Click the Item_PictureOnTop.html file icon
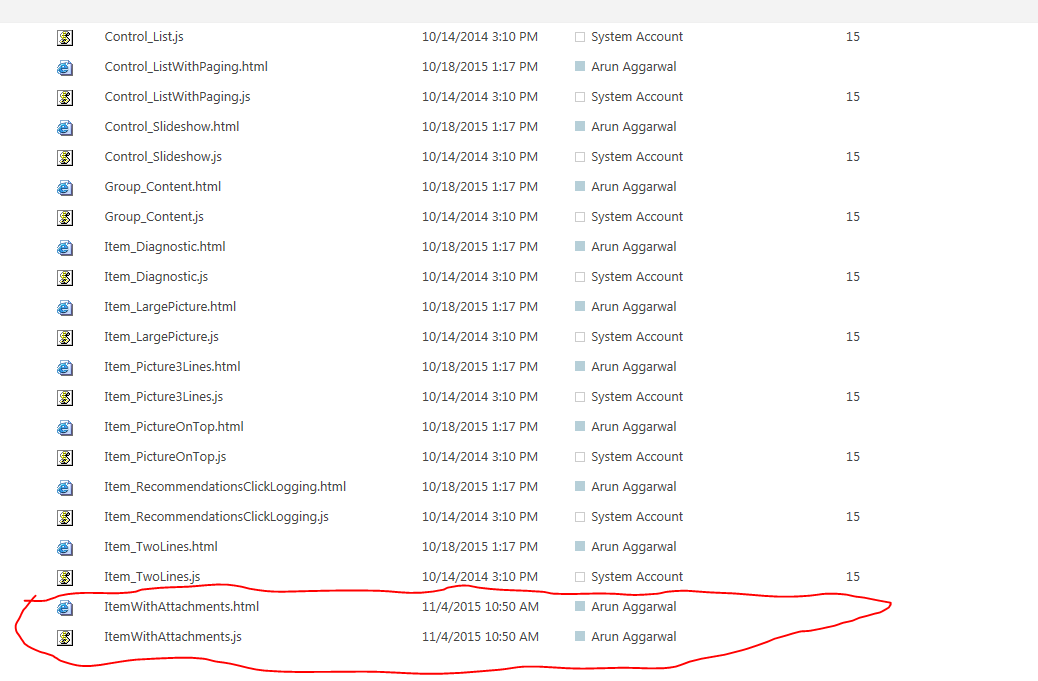The width and height of the screenshot is (1038, 681). coord(65,428)
